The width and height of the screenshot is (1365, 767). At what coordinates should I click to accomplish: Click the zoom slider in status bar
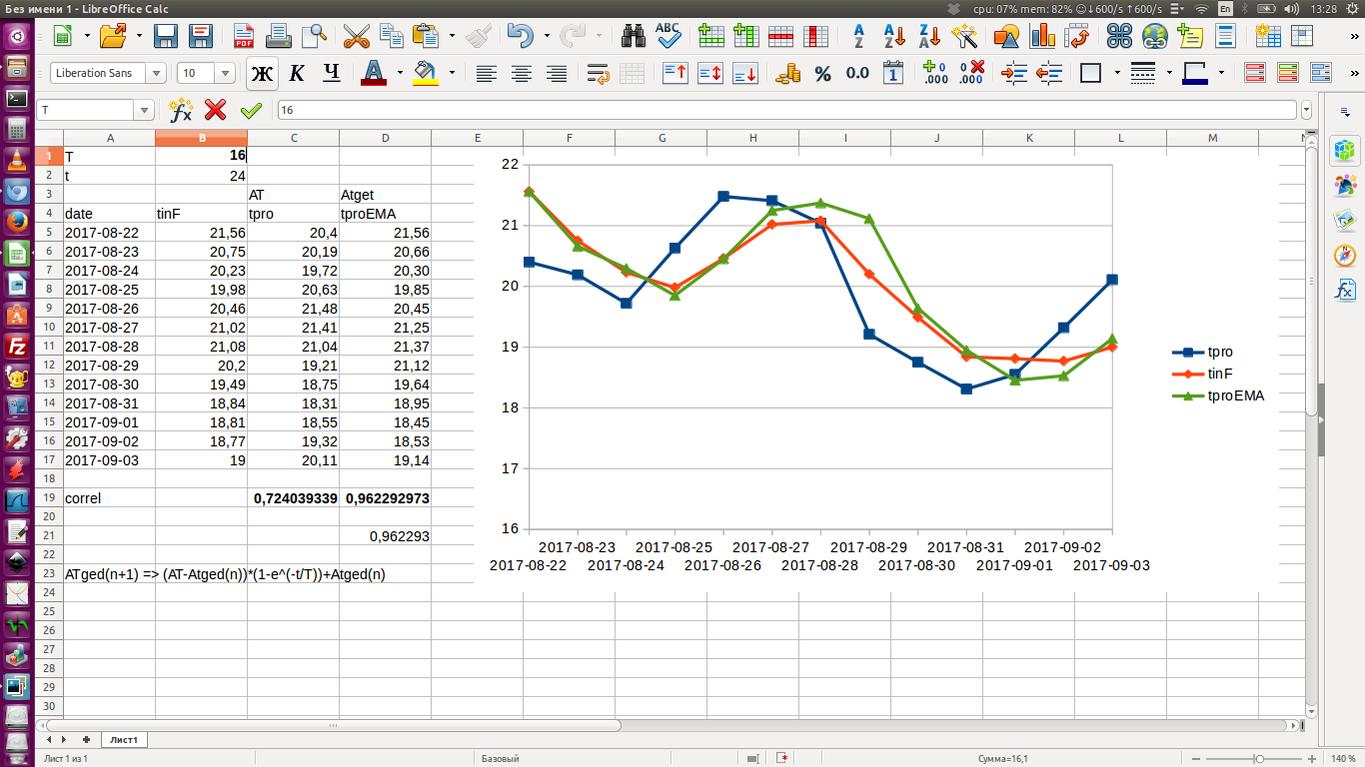[x=1258, y=758]
